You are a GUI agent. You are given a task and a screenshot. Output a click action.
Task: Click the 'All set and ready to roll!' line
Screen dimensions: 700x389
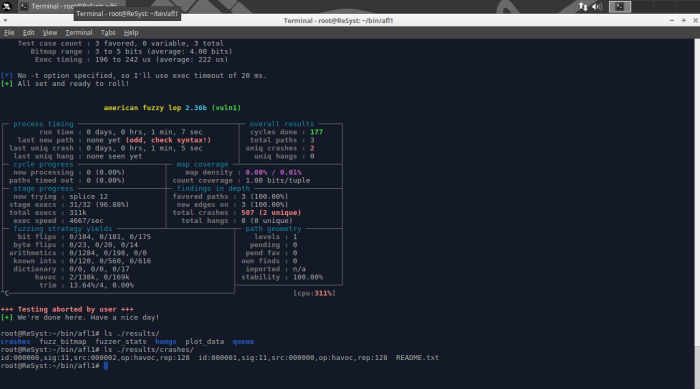pos(73,84)
